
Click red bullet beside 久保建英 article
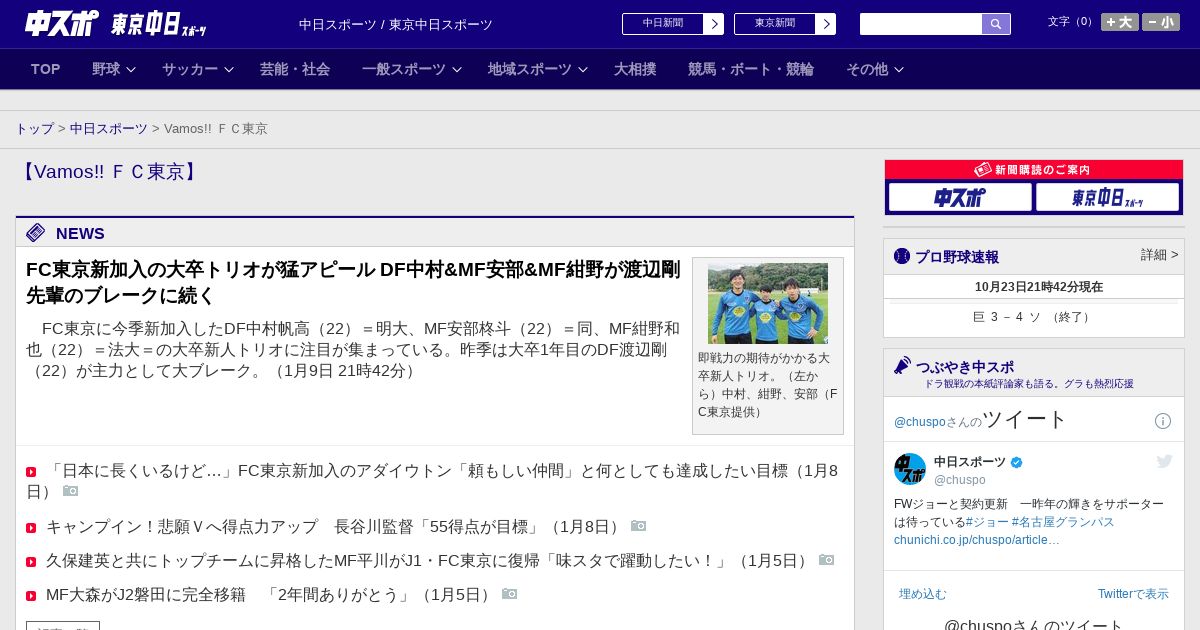click(x=31, y=562)
